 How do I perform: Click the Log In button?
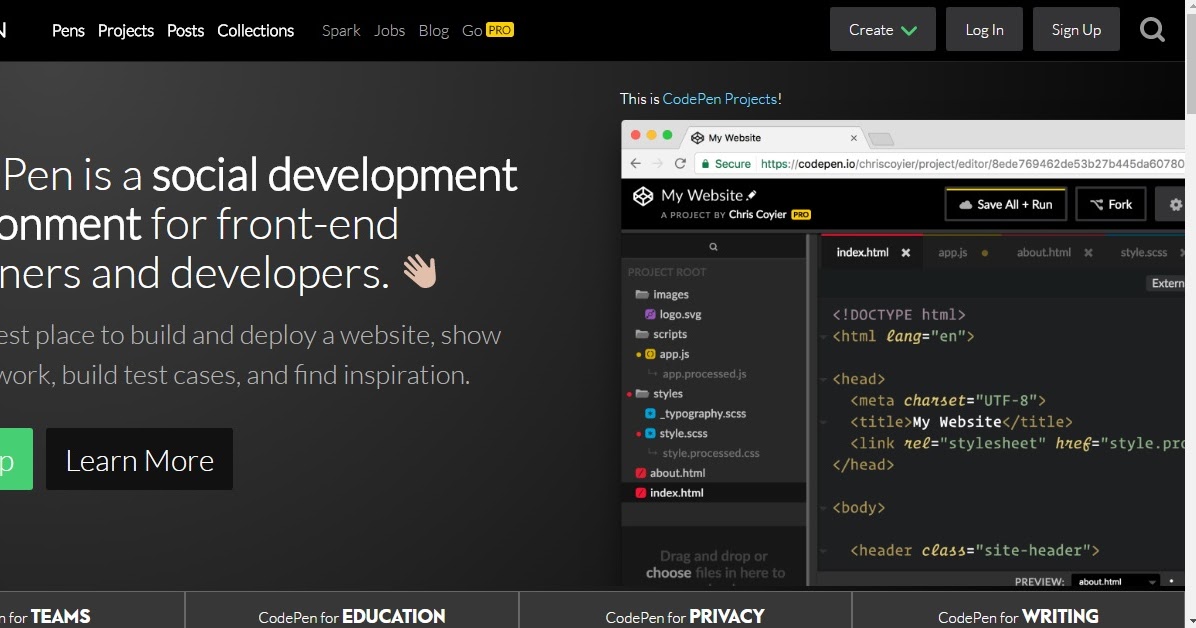point(984,30)
